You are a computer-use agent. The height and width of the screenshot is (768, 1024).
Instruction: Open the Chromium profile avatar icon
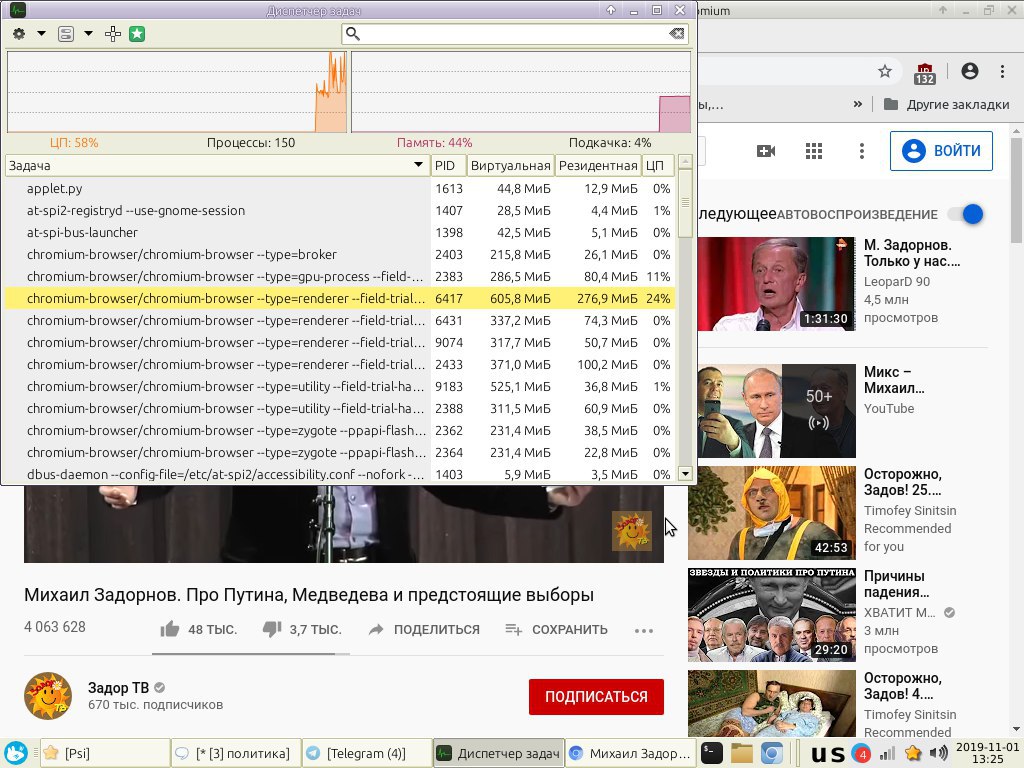pos(970,71)
